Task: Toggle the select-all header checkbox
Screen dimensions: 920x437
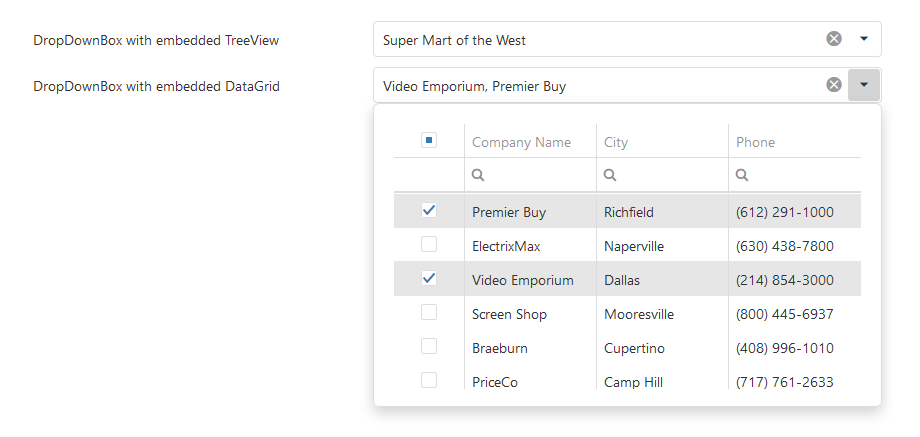Action: pos(429,141)
